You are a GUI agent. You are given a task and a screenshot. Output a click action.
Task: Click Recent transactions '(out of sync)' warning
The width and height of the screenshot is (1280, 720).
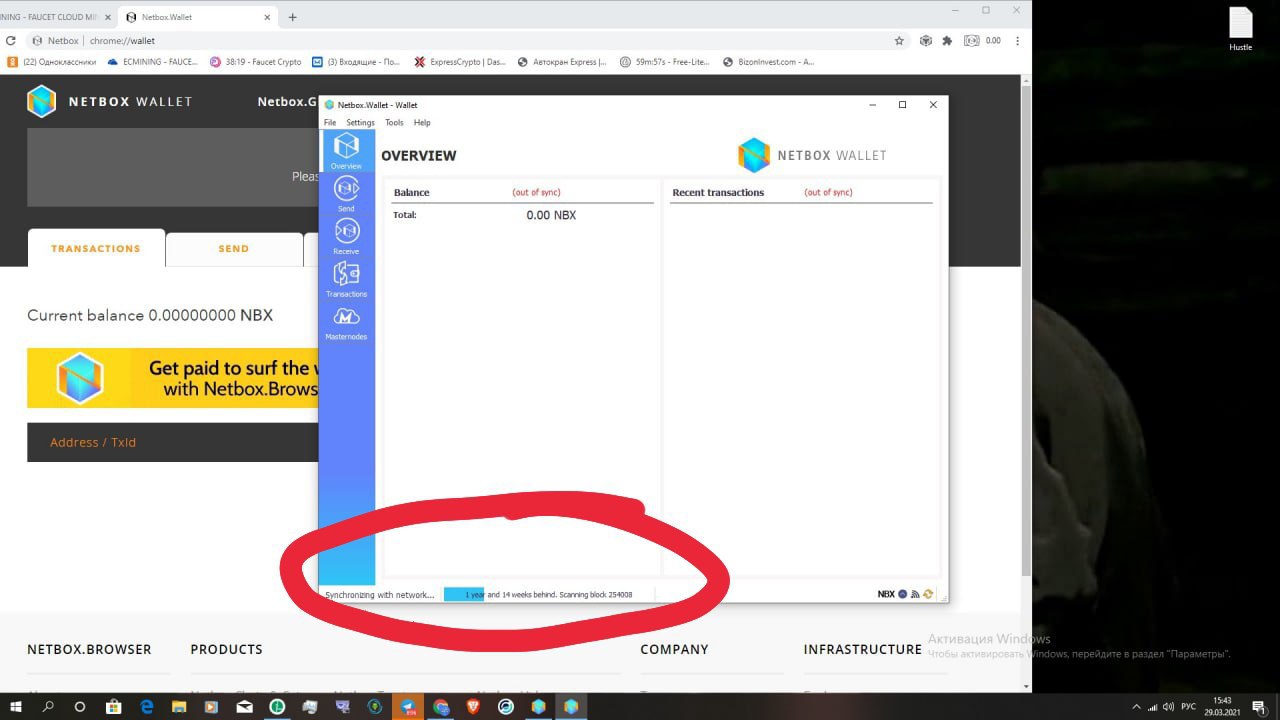828,192
